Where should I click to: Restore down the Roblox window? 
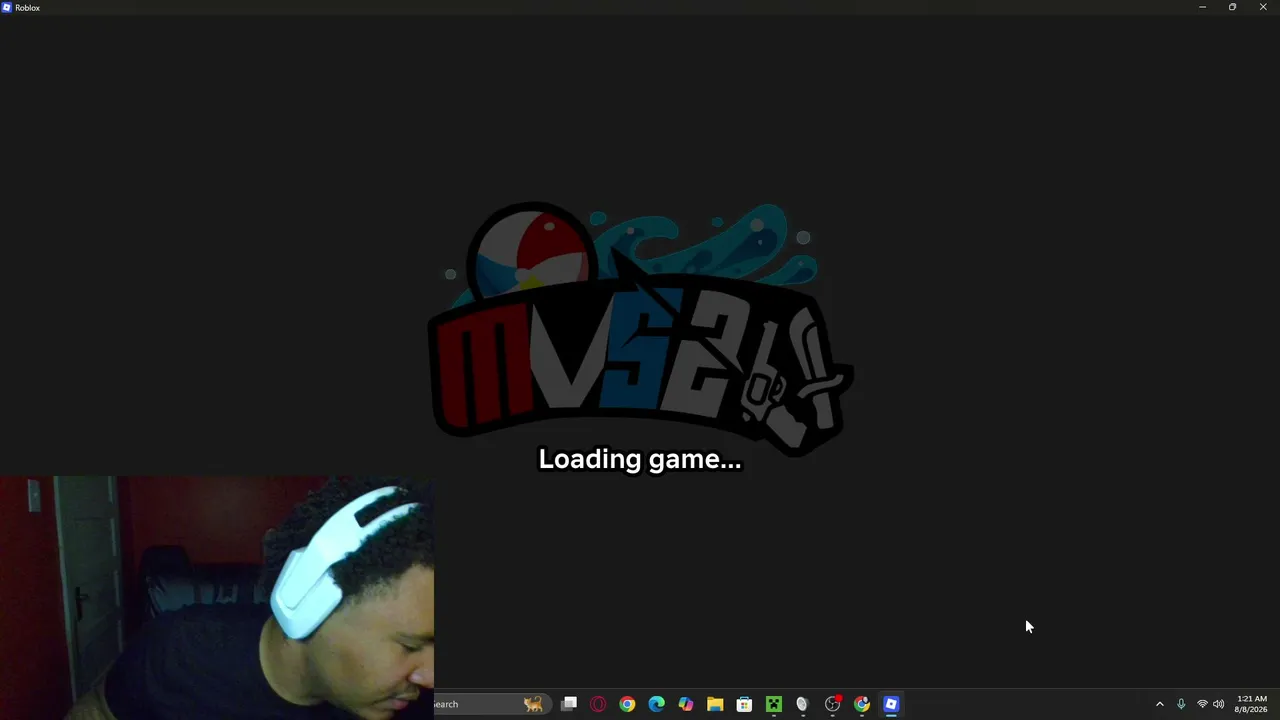click(x=1232, y=7)
